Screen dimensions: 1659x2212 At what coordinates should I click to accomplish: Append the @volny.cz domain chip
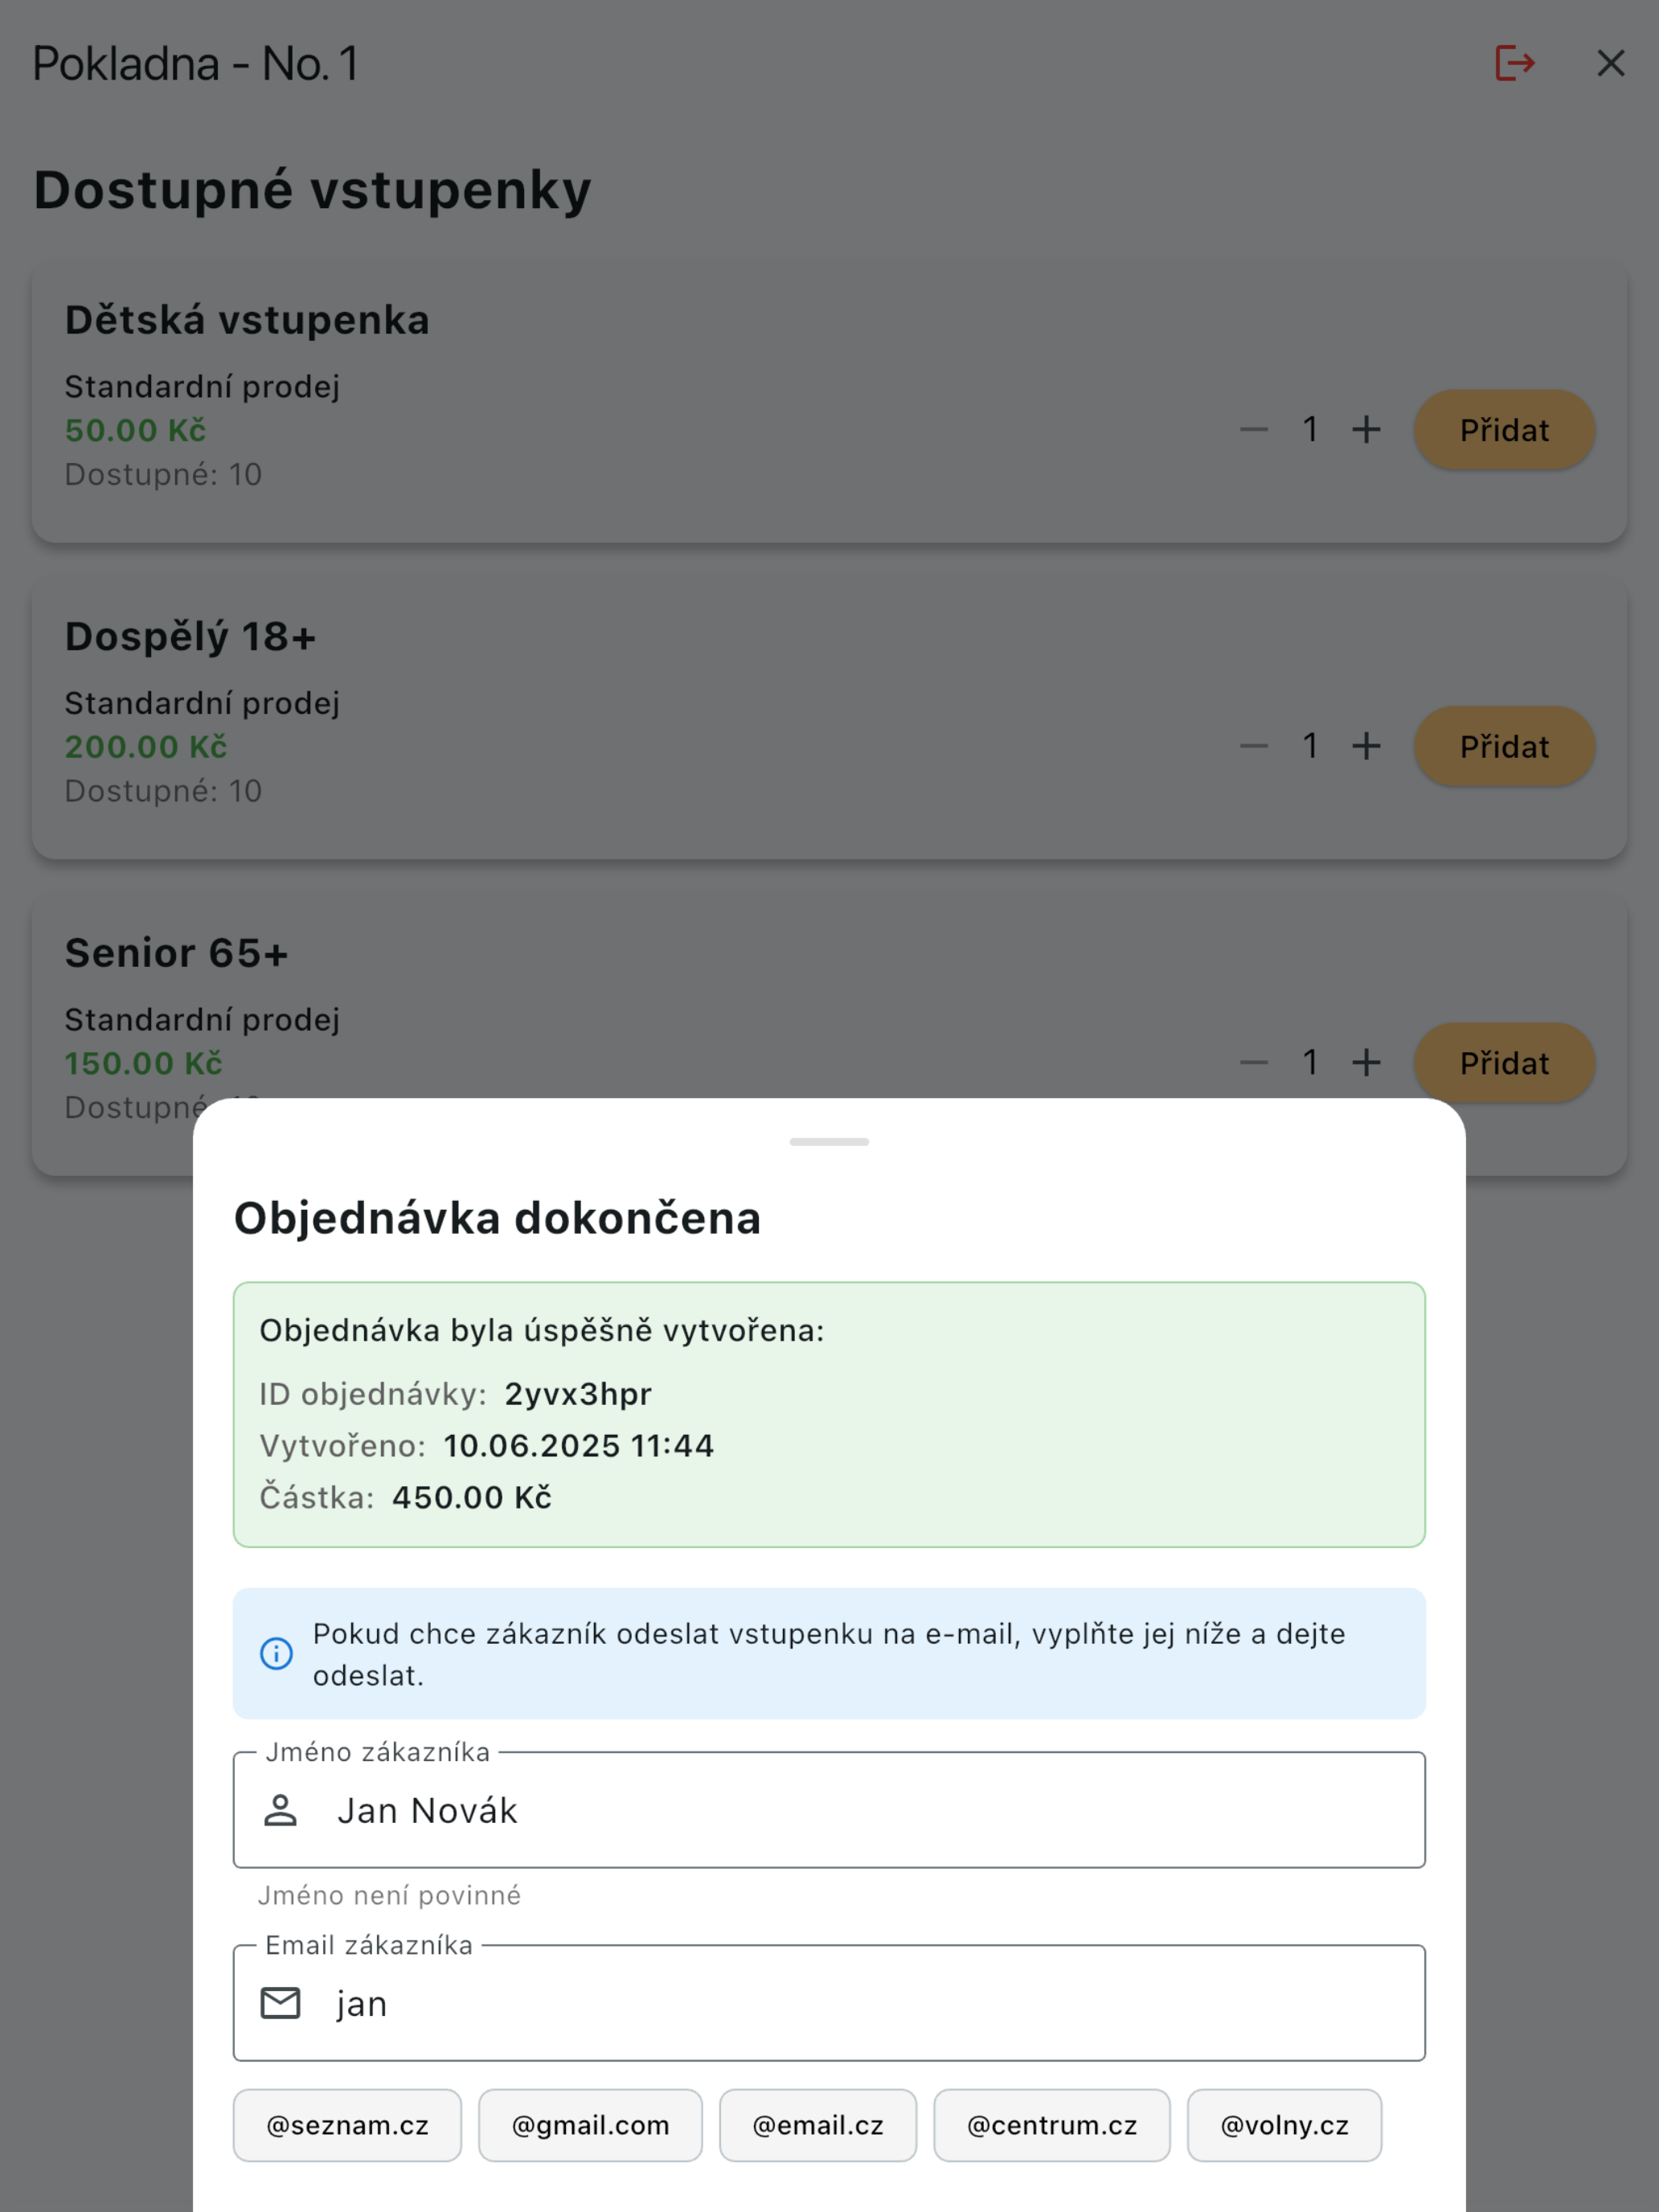coord(1284,2125)
